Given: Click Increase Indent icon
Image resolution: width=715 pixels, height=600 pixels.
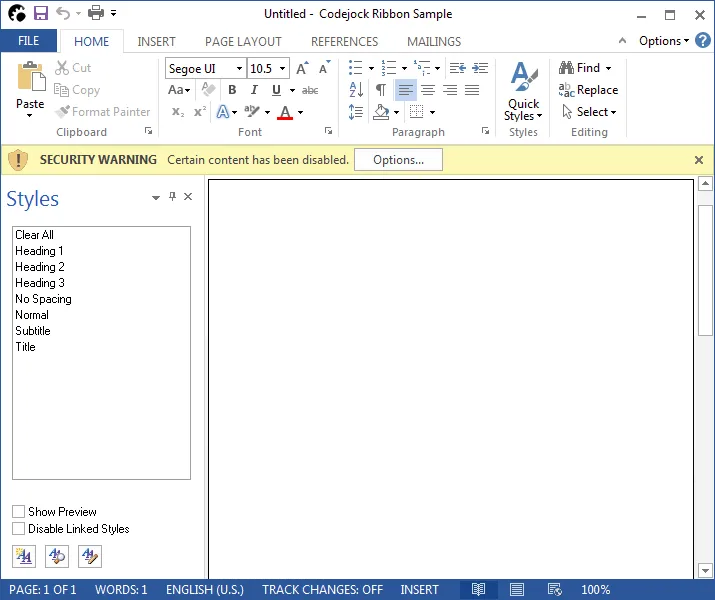Looking at the screenshot, I should click(480, 68).
